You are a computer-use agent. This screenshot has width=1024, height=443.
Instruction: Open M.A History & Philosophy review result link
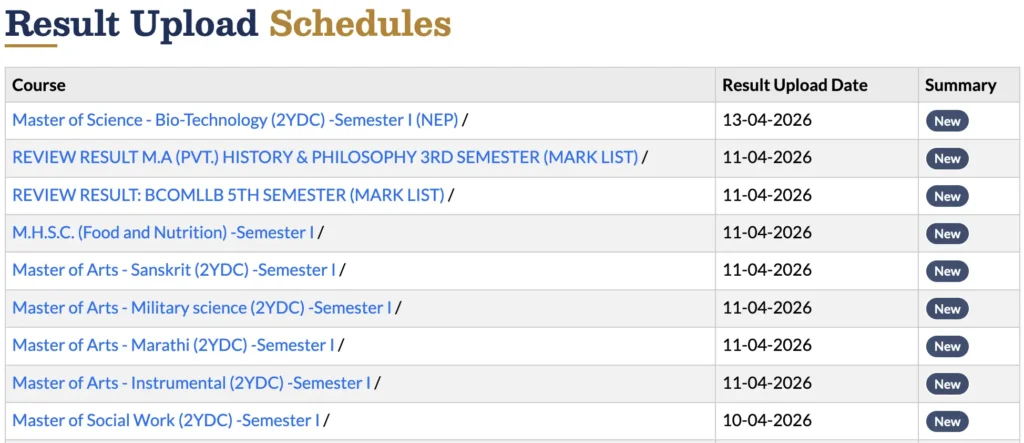[x=325, y=157]
